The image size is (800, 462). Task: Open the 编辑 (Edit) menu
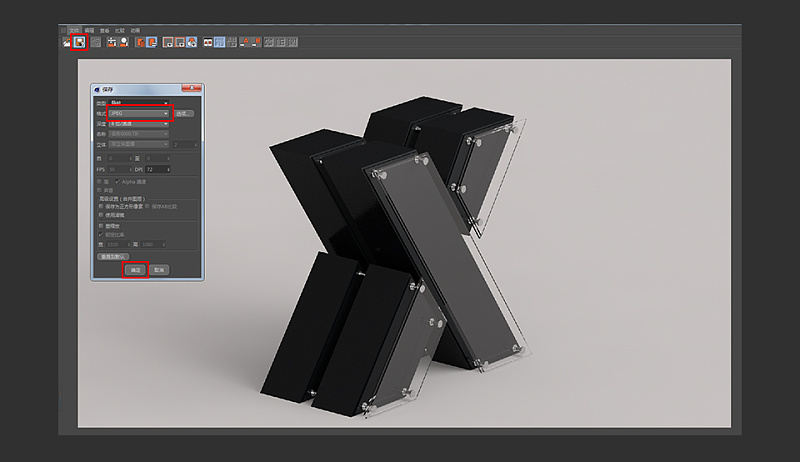[x=89, y=30]
